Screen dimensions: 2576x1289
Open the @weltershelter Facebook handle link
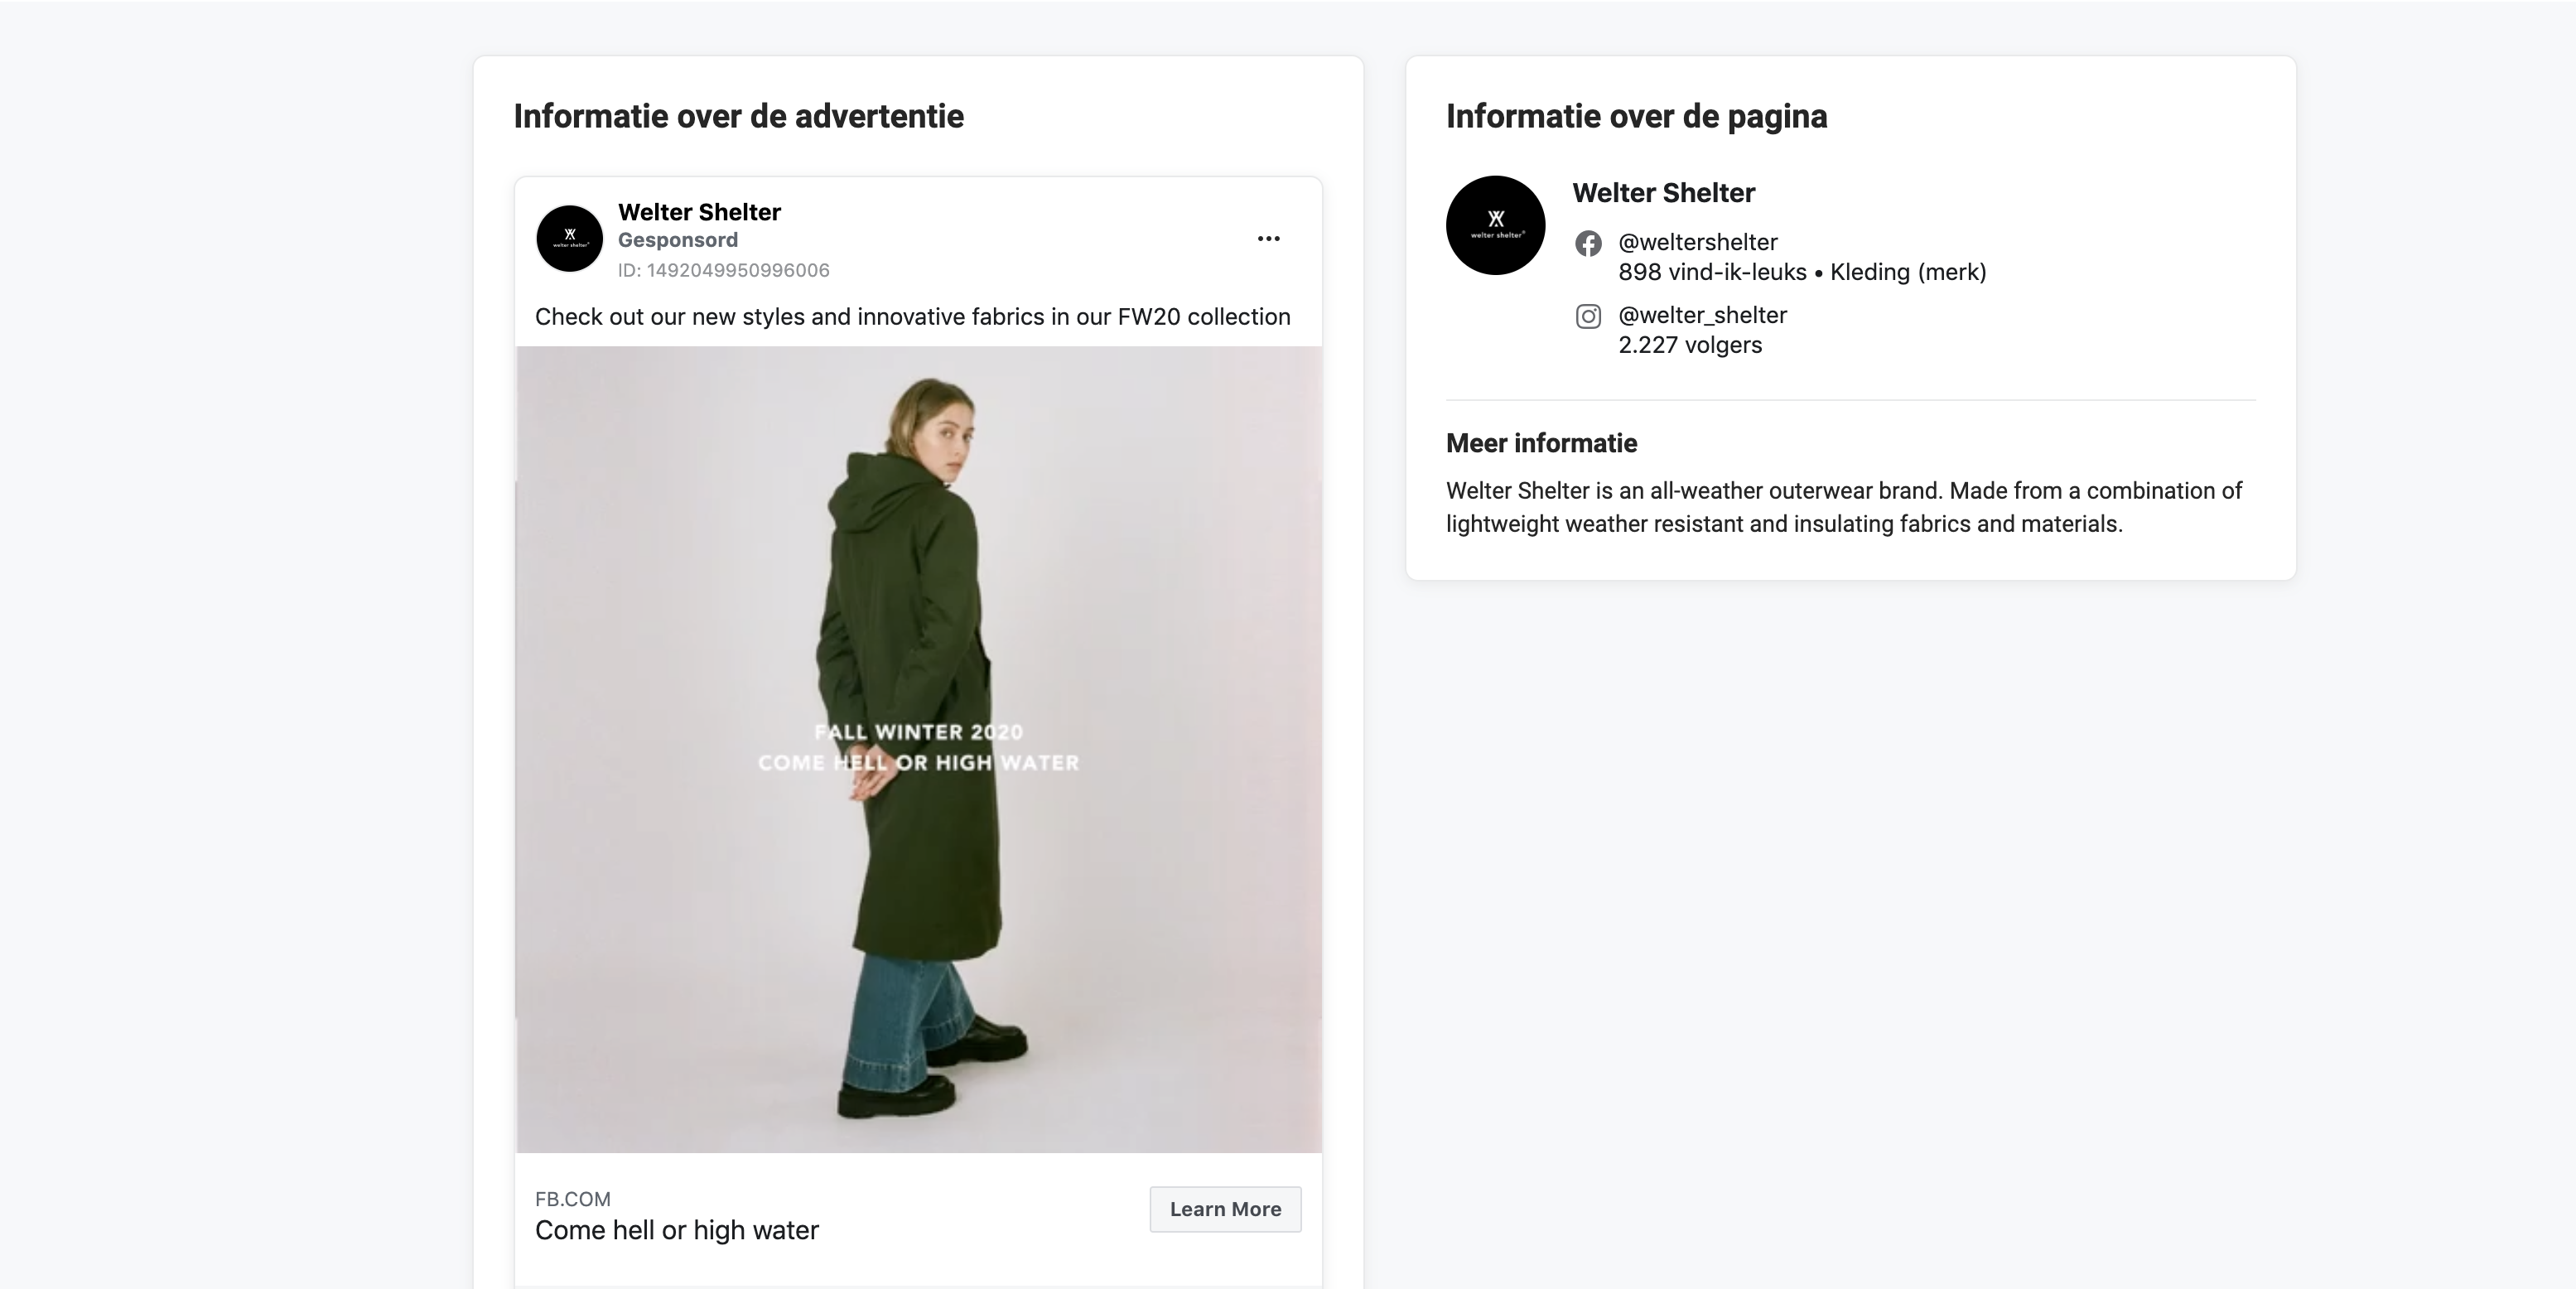click(1697, 242)
